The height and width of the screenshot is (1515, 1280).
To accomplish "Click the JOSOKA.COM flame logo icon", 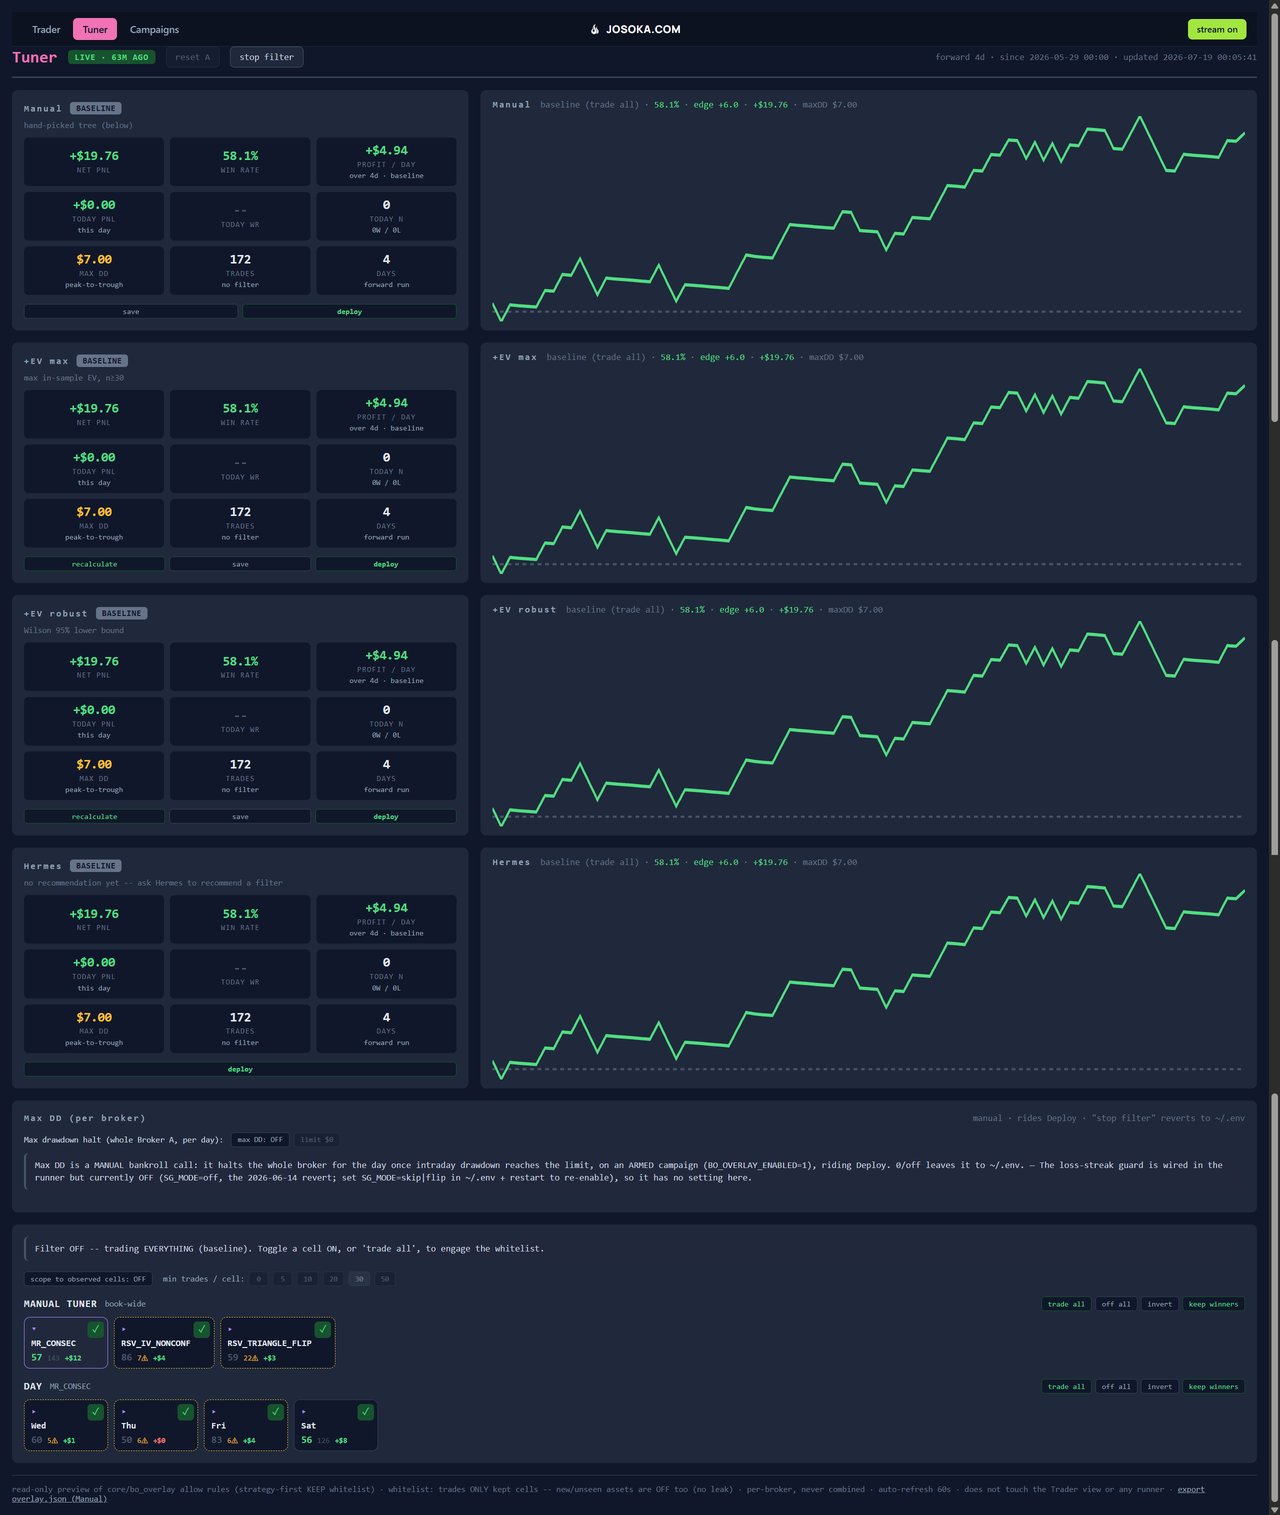I will coord(595,30).
